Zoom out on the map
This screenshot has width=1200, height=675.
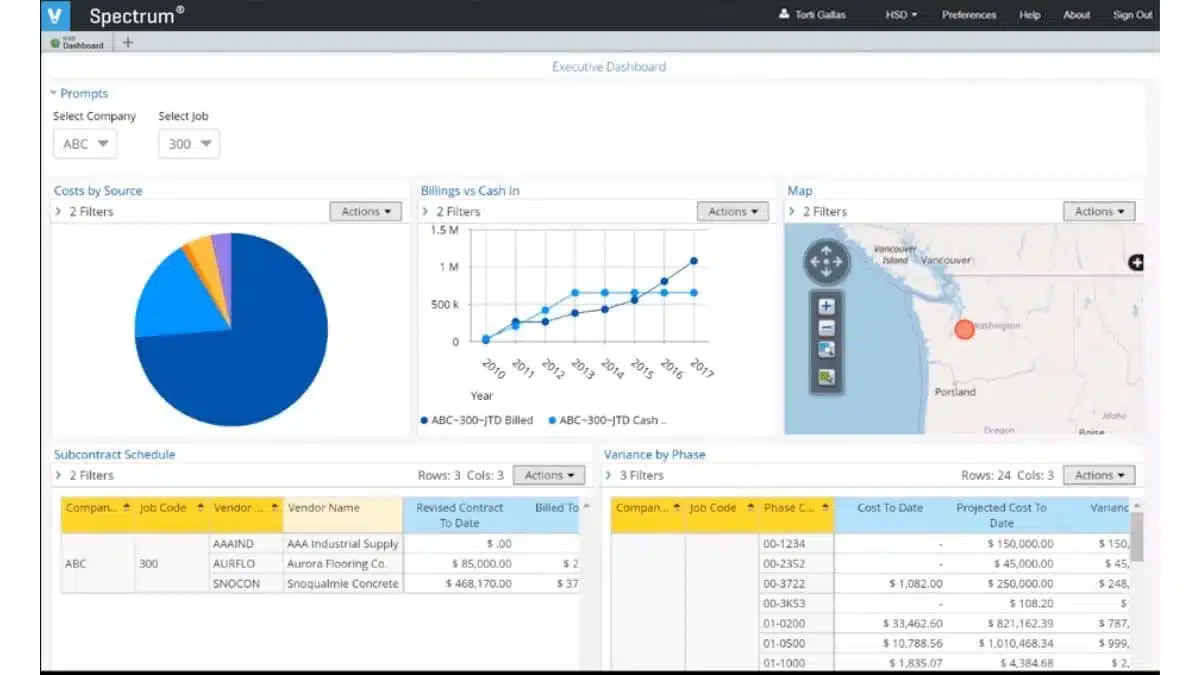pyautogui.click(x=826, y=328)
